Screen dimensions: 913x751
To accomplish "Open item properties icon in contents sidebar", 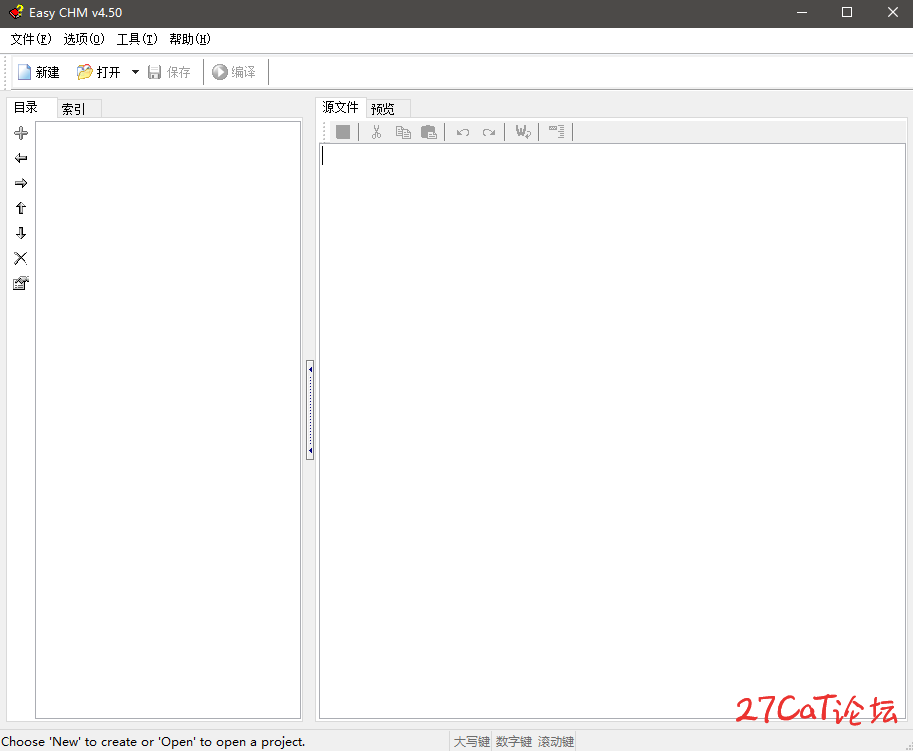I will 21,283.
